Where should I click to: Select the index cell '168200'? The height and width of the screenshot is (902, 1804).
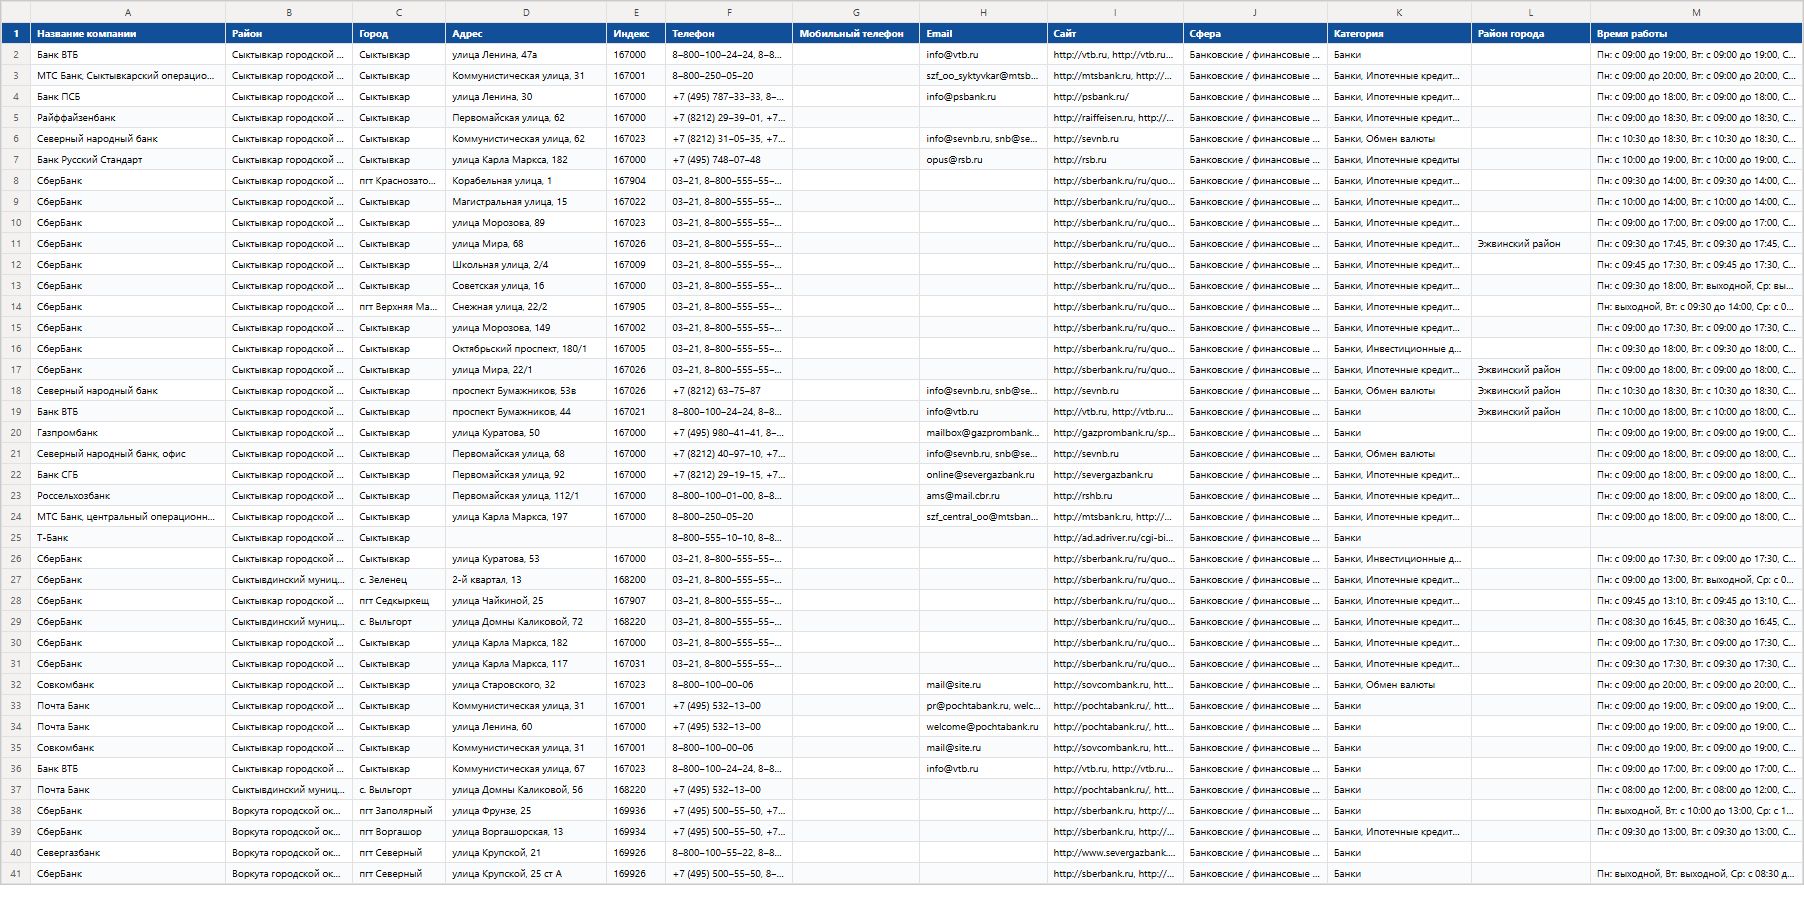(x=636, y=580)
